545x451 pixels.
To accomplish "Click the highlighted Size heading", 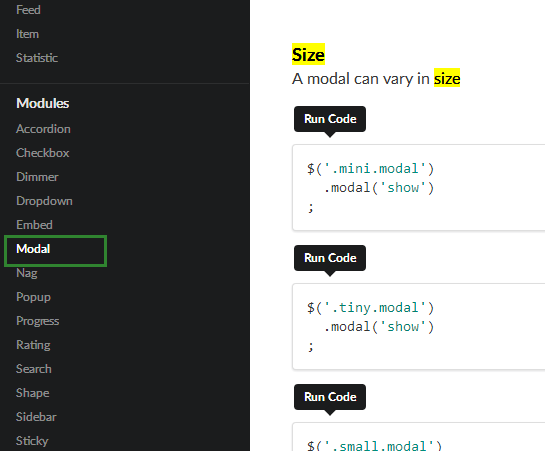I will [x=308, y=55].
